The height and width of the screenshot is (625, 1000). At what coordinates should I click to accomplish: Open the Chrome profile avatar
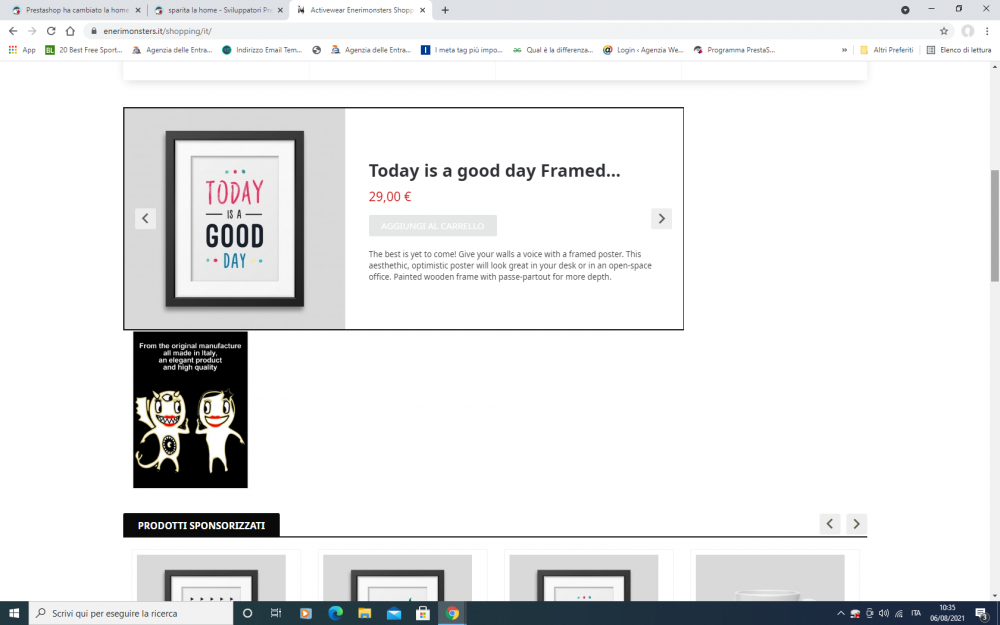tap(967, 31)
